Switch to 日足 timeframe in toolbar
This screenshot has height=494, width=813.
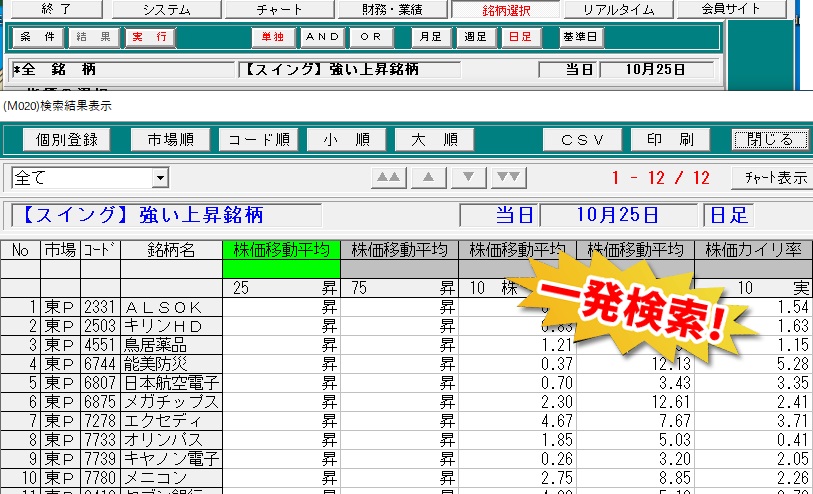(x=520, y=37)
